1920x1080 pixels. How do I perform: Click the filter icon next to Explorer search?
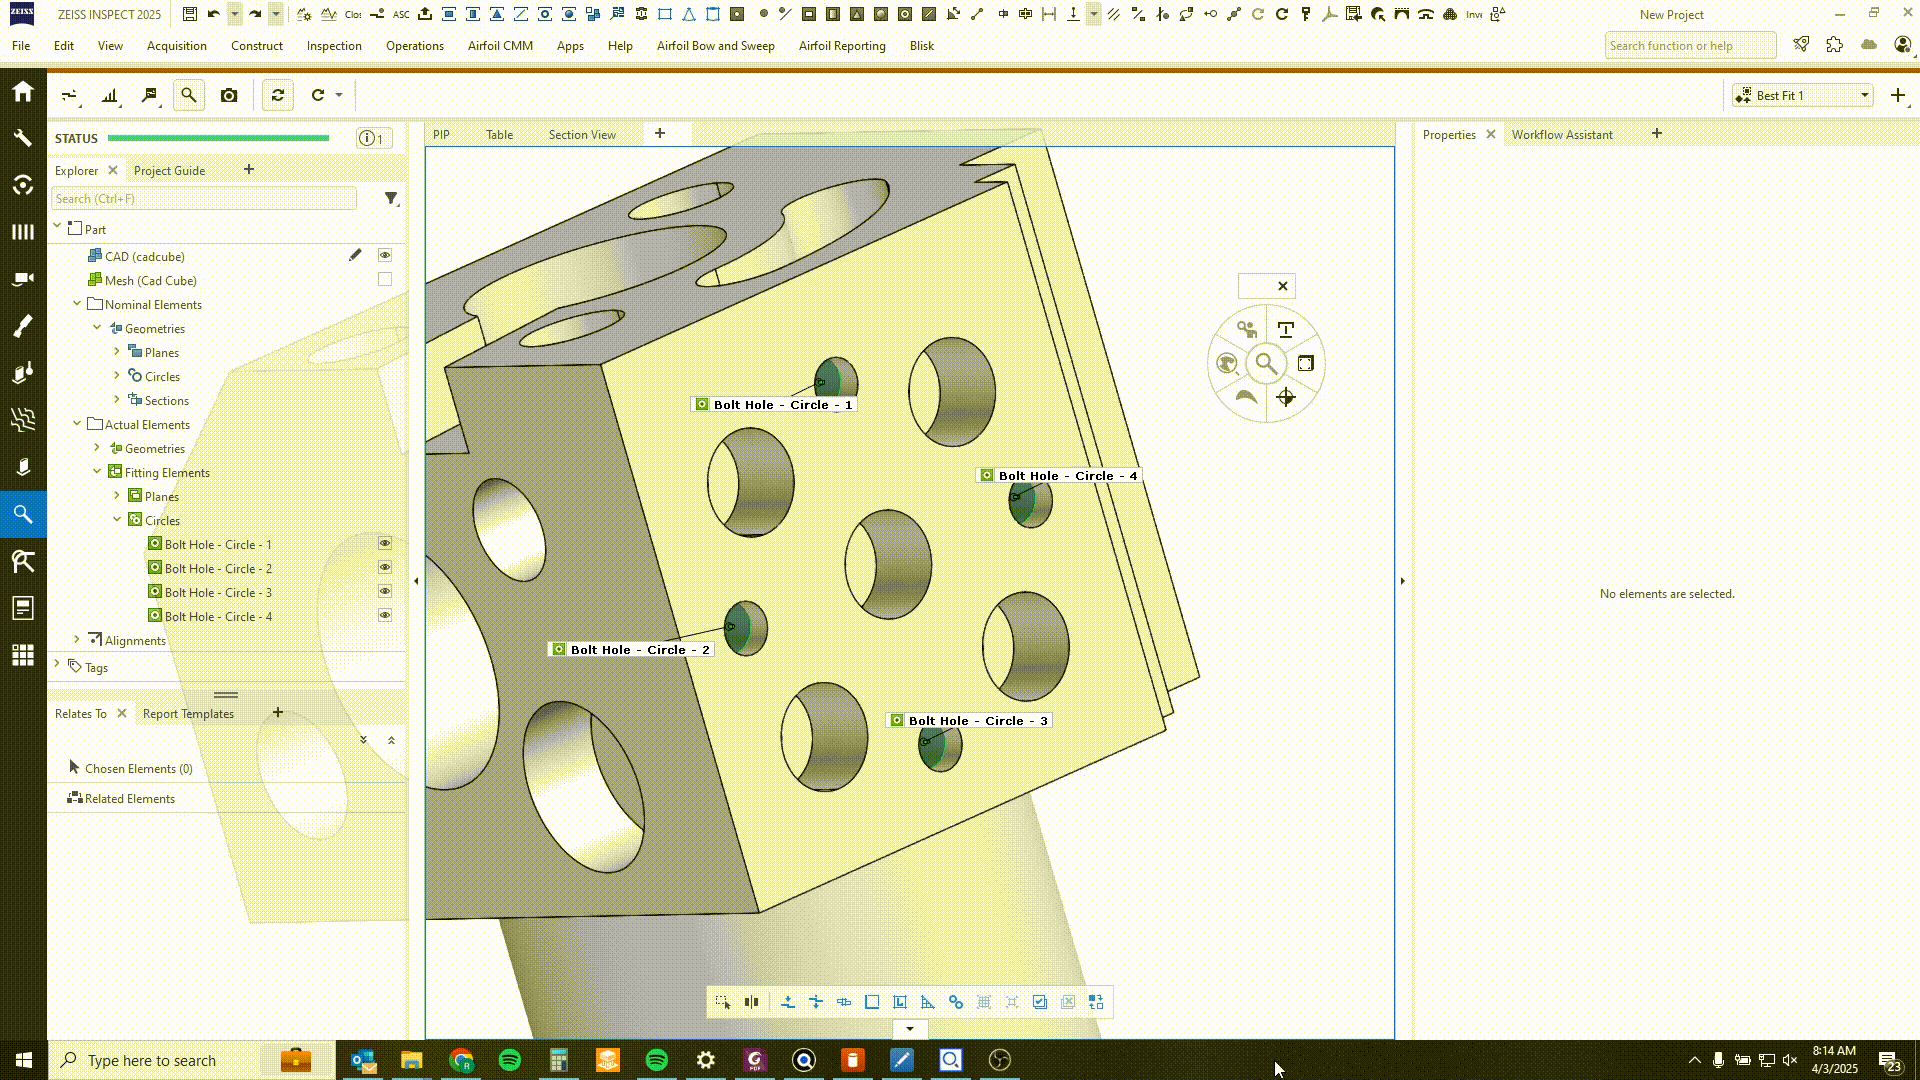pos(391,199)
